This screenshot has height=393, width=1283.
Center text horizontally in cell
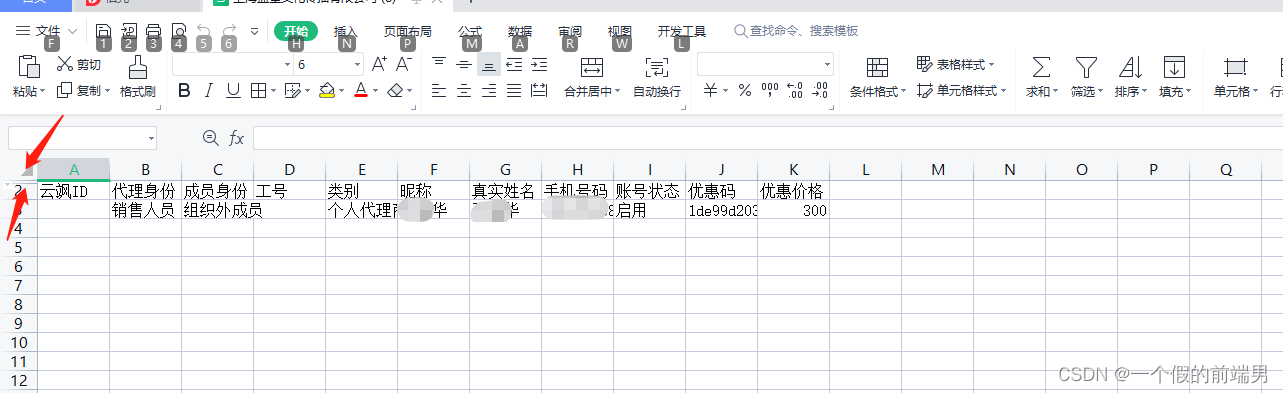464,91
